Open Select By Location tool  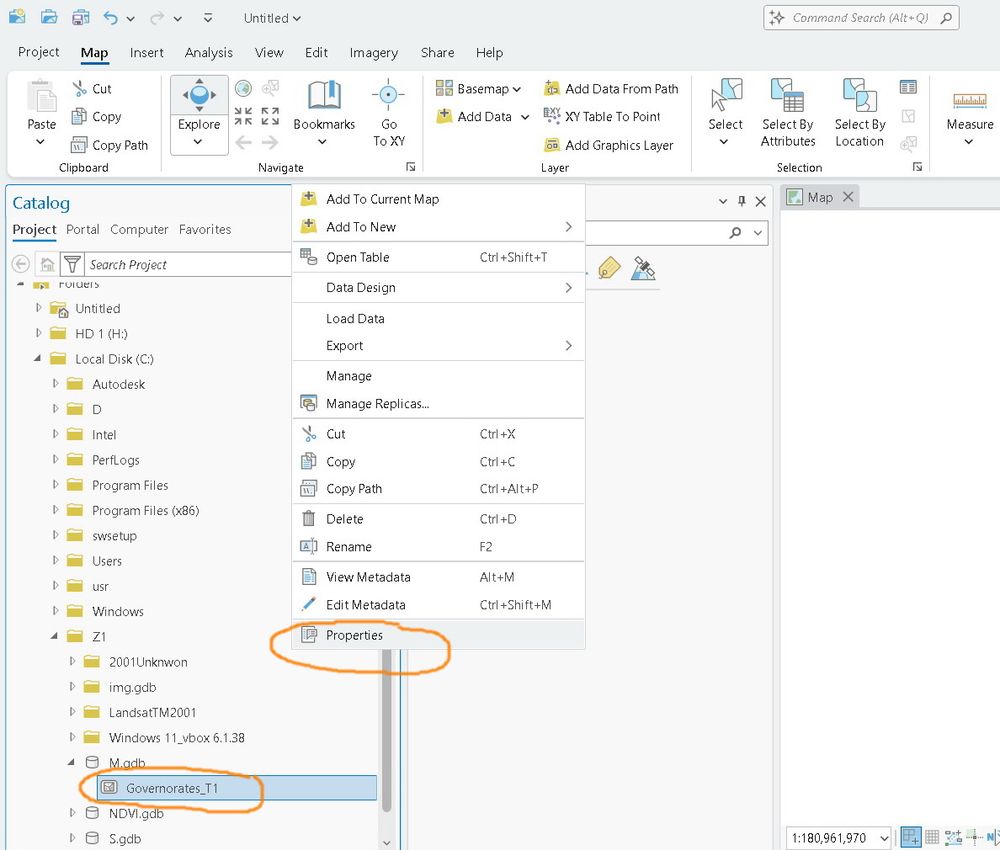tap(859, 113)
